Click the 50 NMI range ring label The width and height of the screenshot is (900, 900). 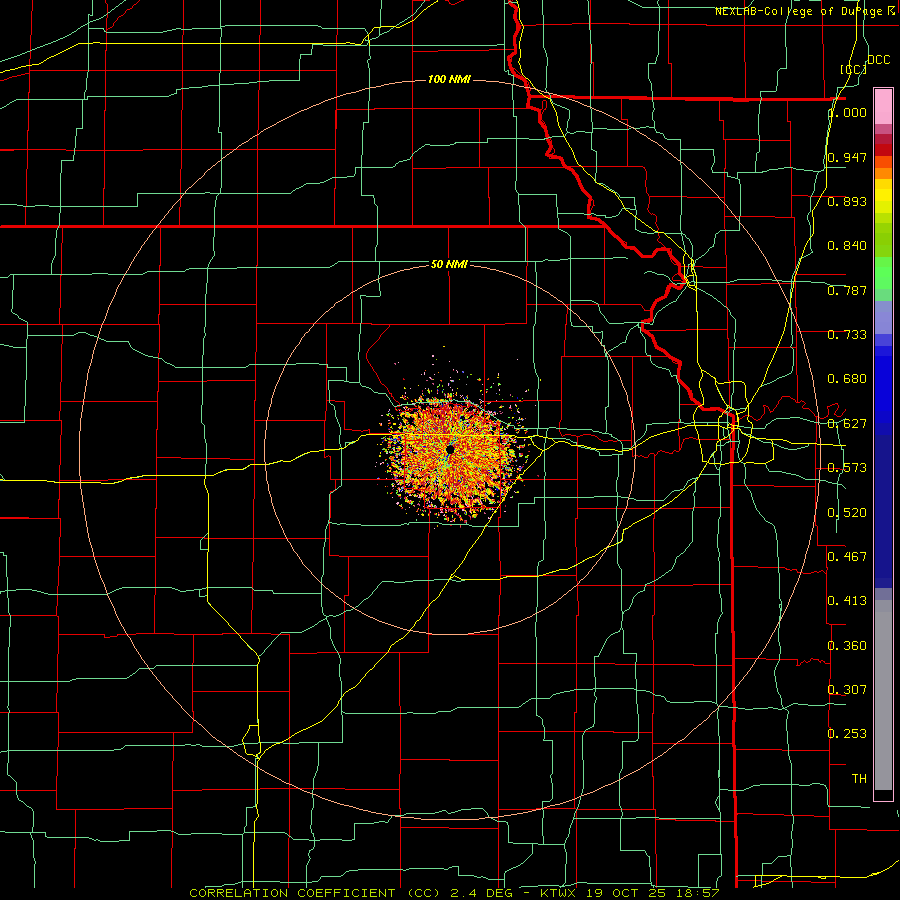point(449,264)
